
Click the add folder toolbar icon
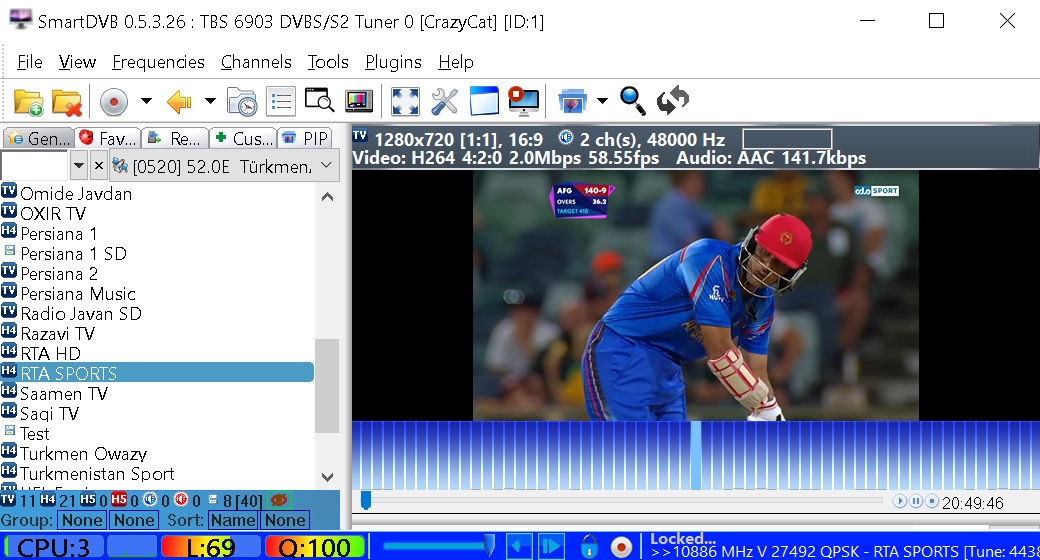pos(29,102)
